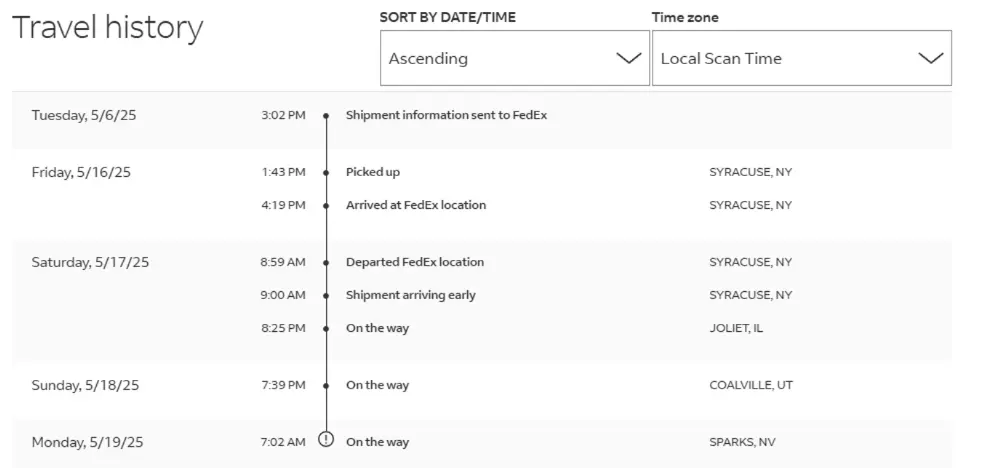Viewport: 991px width, 468px height.
Task: Click the SPARKS, NV location label
Action: 742,442
